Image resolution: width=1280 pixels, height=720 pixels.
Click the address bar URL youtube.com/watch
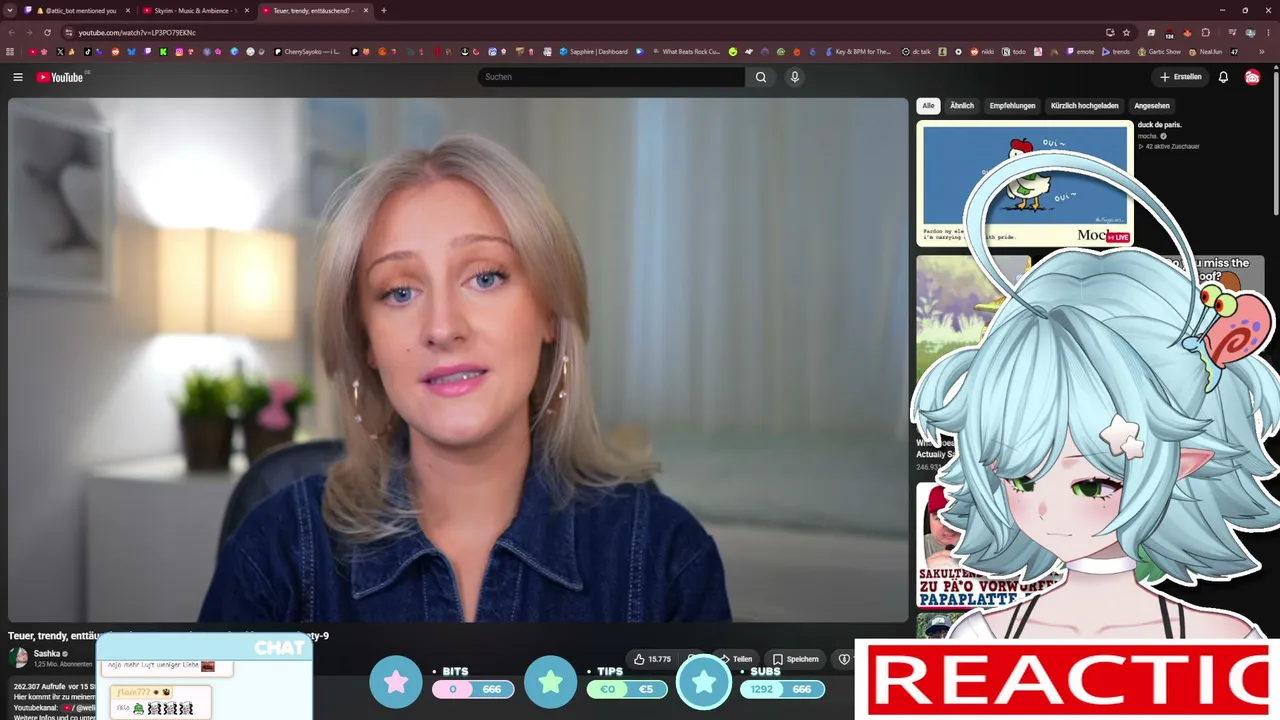point(137,32)
